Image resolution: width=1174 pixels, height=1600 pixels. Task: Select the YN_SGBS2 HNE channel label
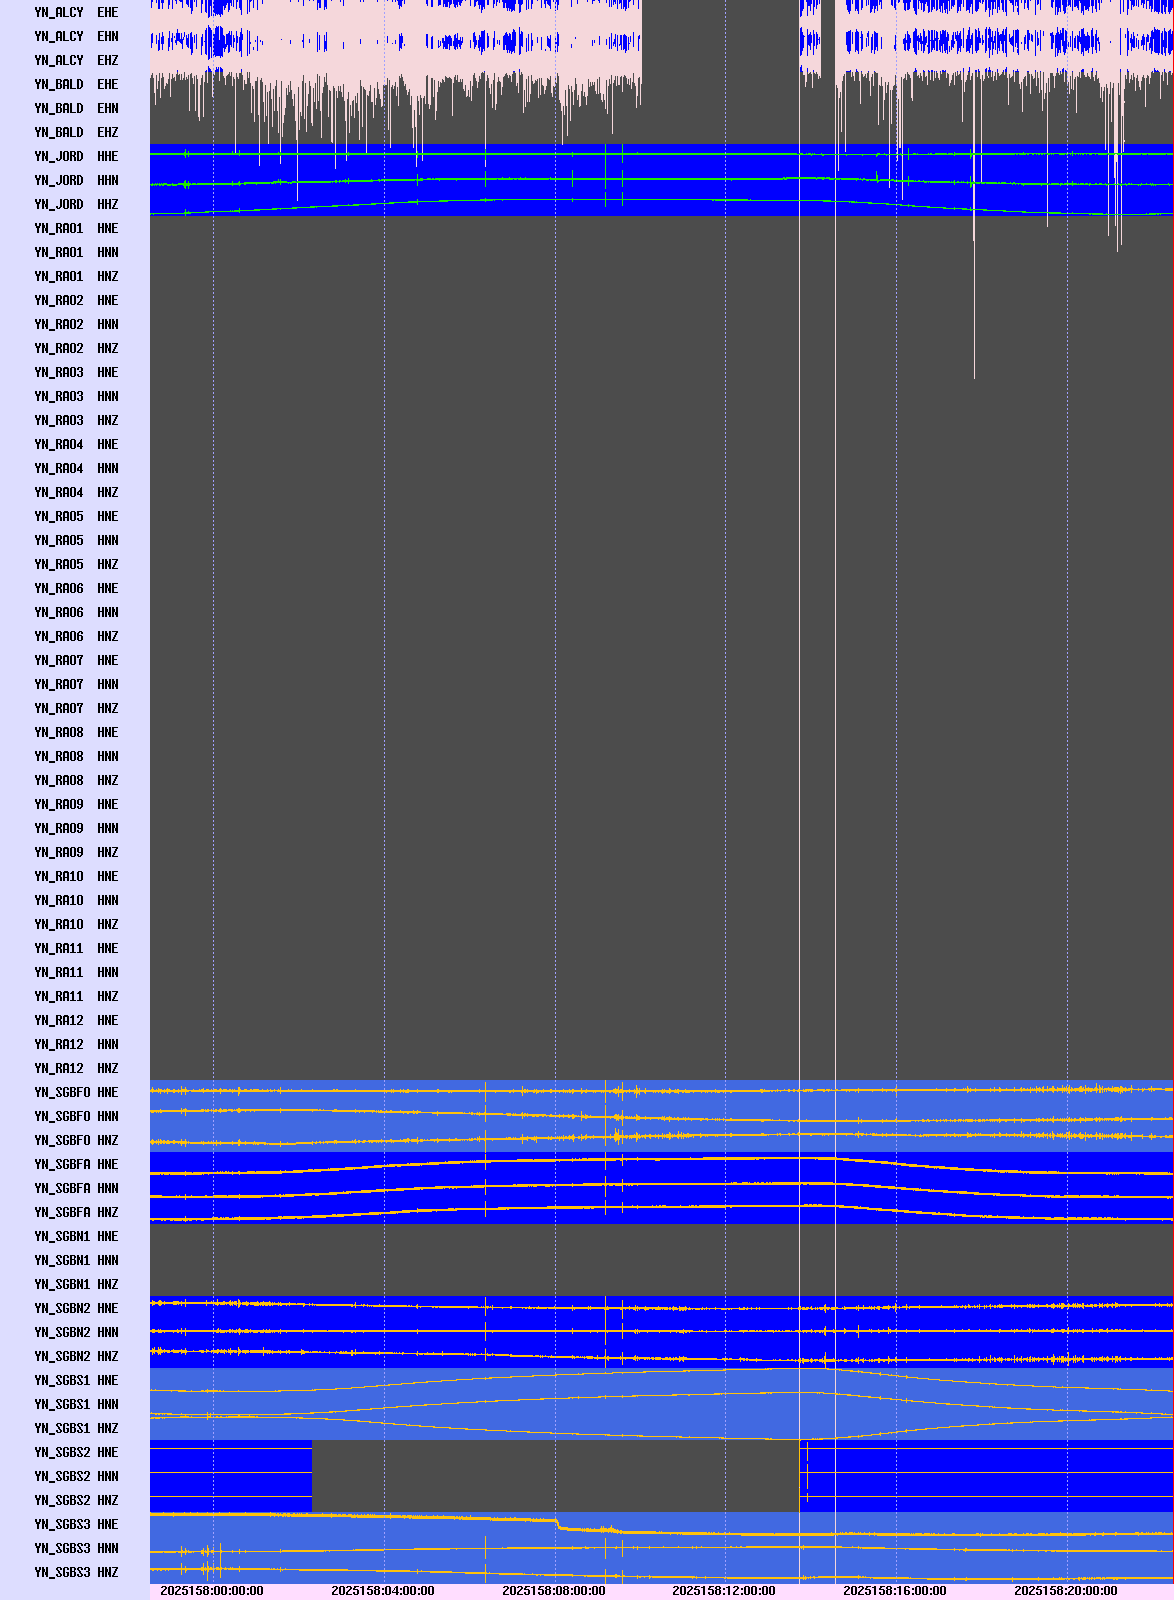(76, 1452)
